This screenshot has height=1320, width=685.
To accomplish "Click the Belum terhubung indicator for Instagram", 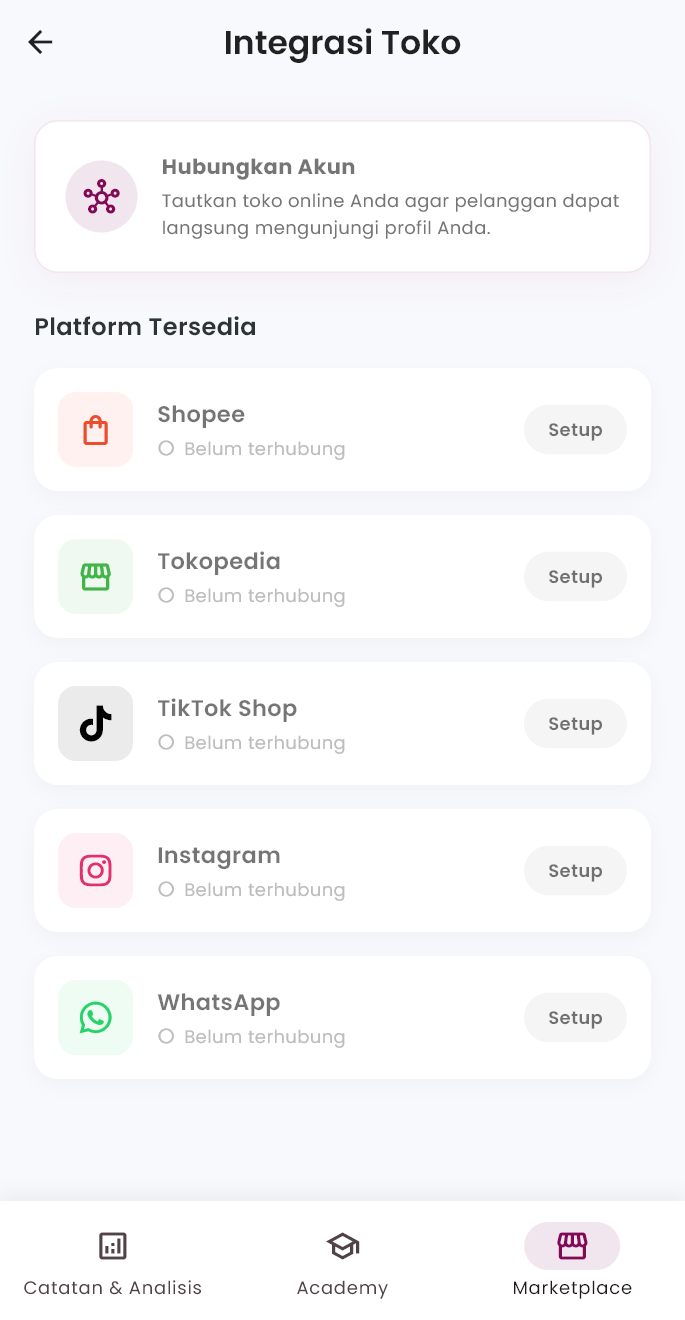I will (166, 890).
